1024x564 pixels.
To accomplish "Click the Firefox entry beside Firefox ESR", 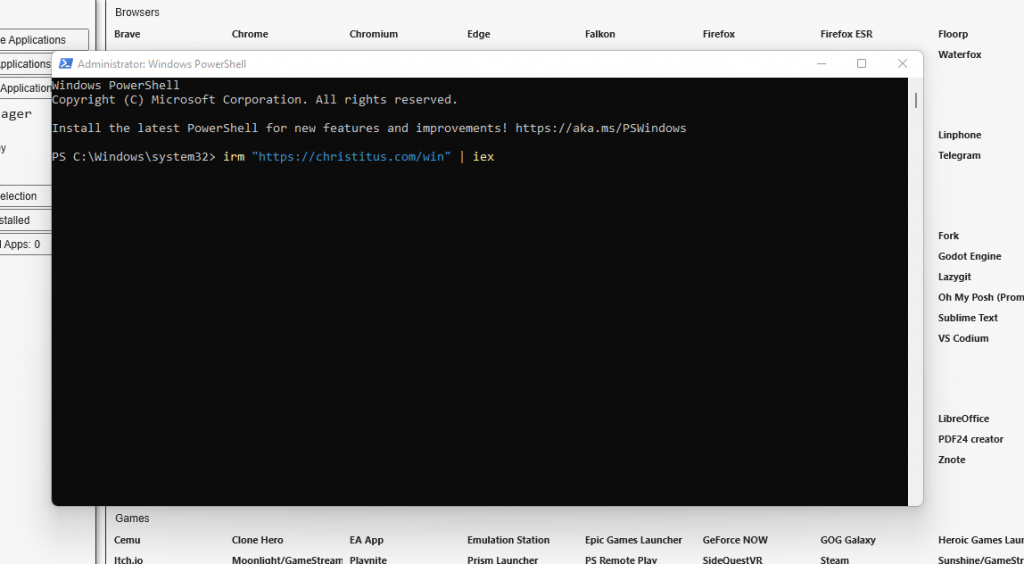I will (719, 34).
